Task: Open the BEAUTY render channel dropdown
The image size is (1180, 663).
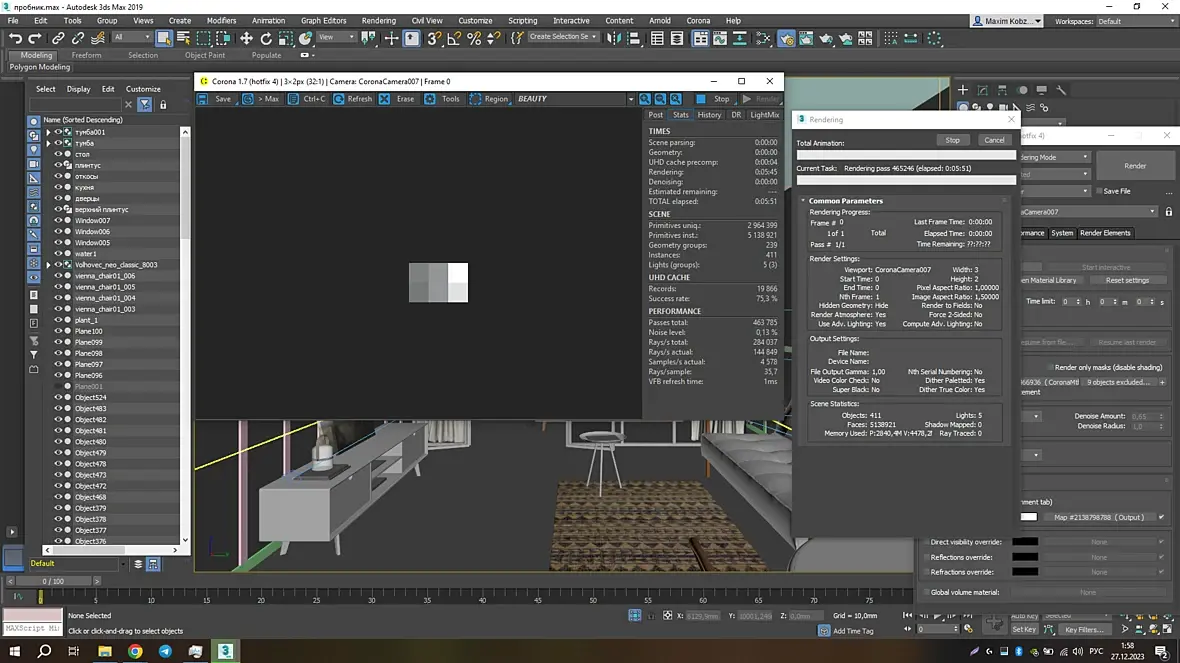Action: (x=630, y=99)
